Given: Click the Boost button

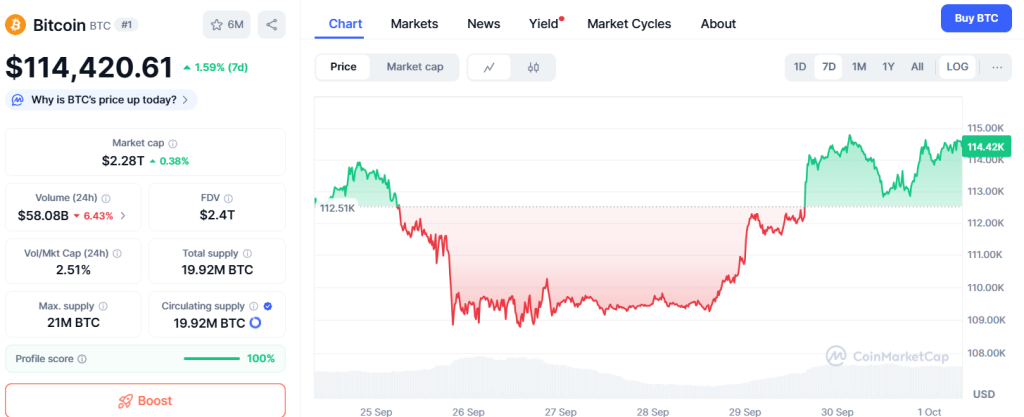Looking at the screenshot, I should [x=145, y=400].
